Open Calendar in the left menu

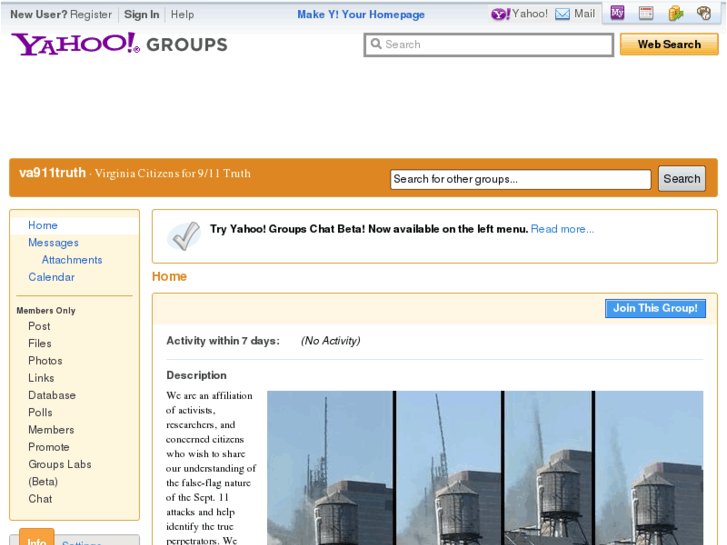(51, 277)
